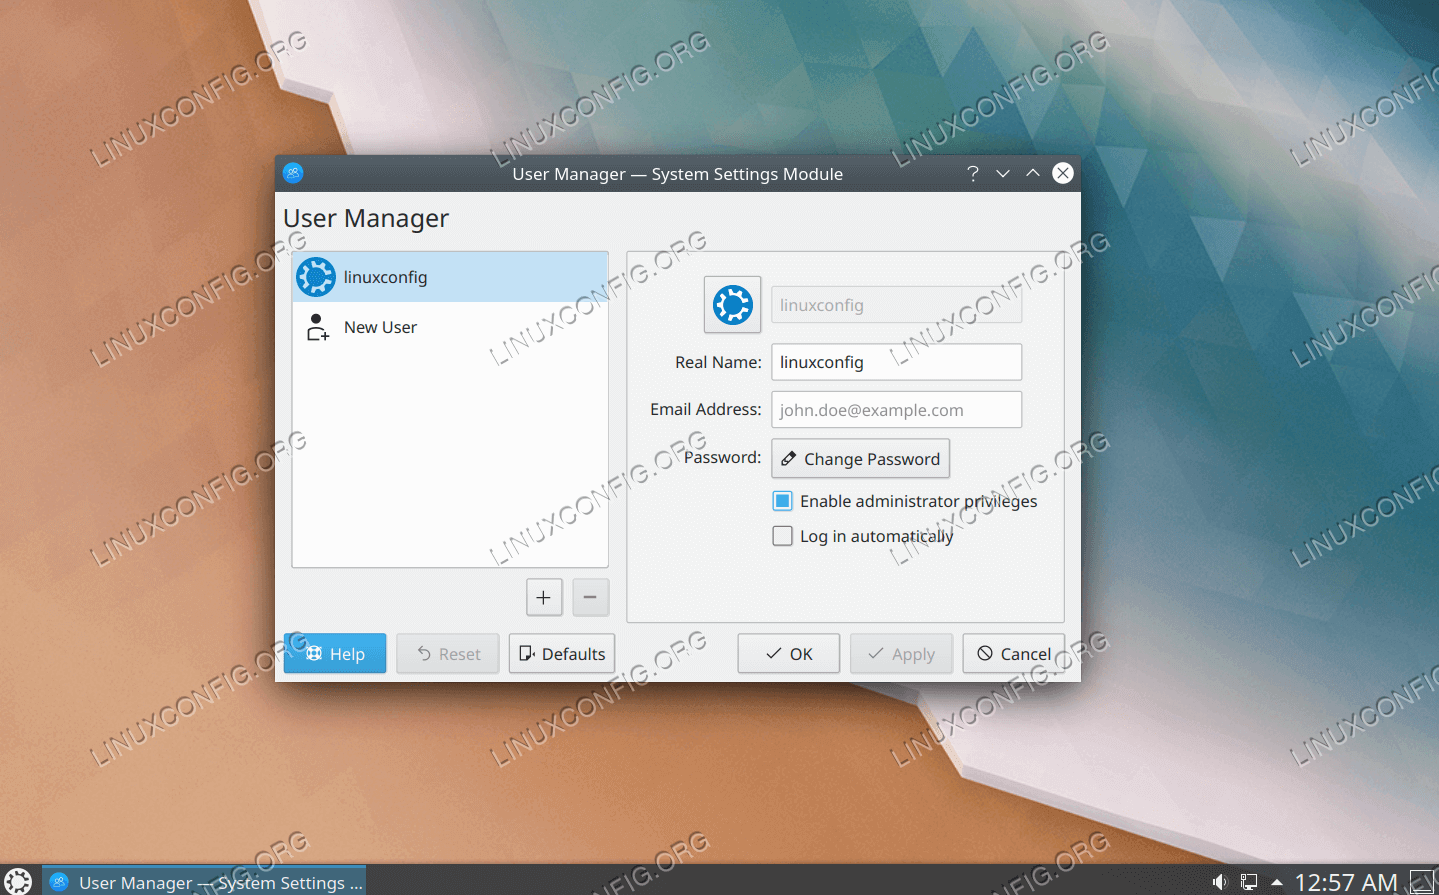Disable administrator privileges checkbox

783,501
